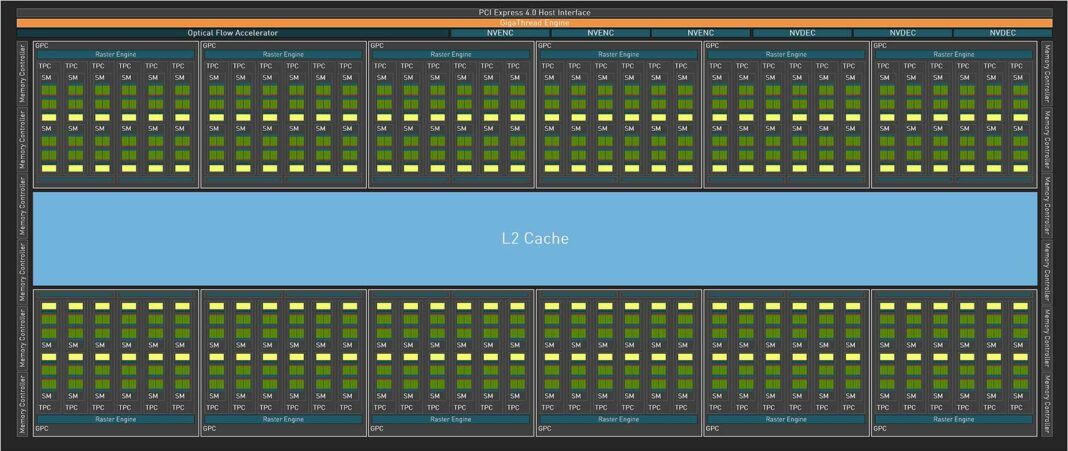Click the GPC label of top-left cluster
The height and width of the screenshot is (451, 1068).
pyautogui.click(x=42, y=46)
